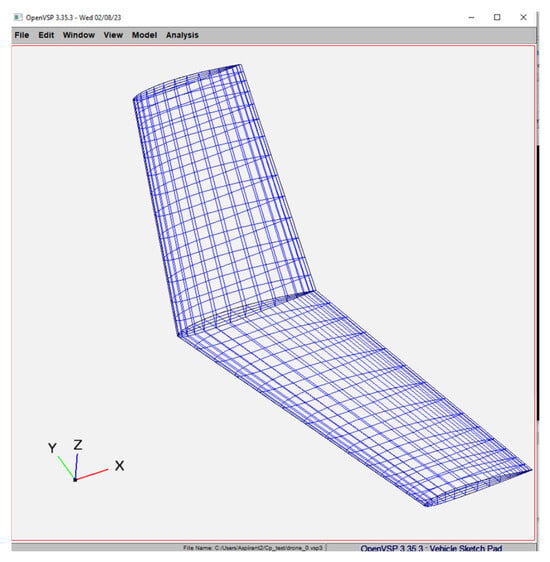550x562 pixels.
Task: Click the green Y axis label
Action: pos(52,448)
